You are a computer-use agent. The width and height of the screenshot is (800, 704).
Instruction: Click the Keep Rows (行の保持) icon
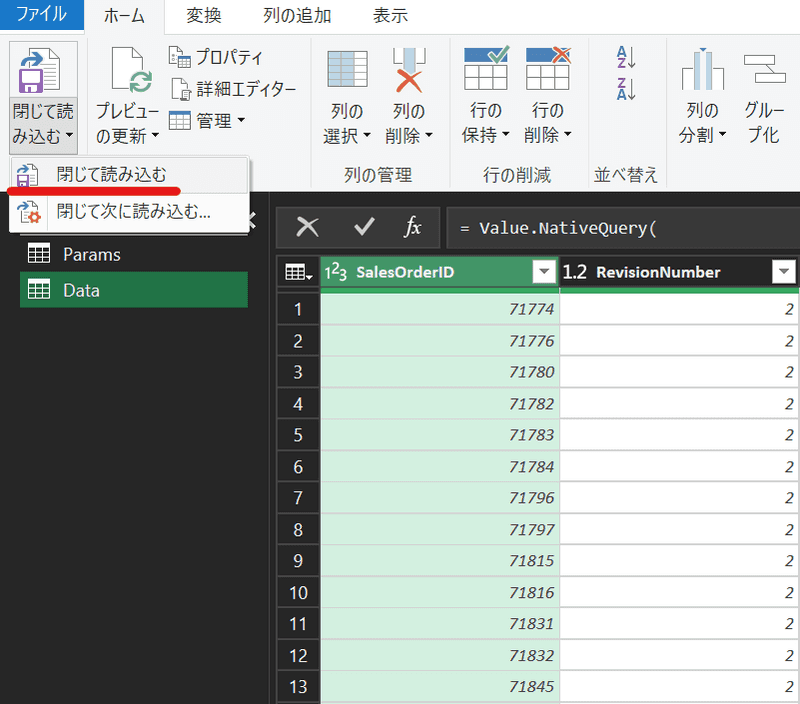coord(486,72)
